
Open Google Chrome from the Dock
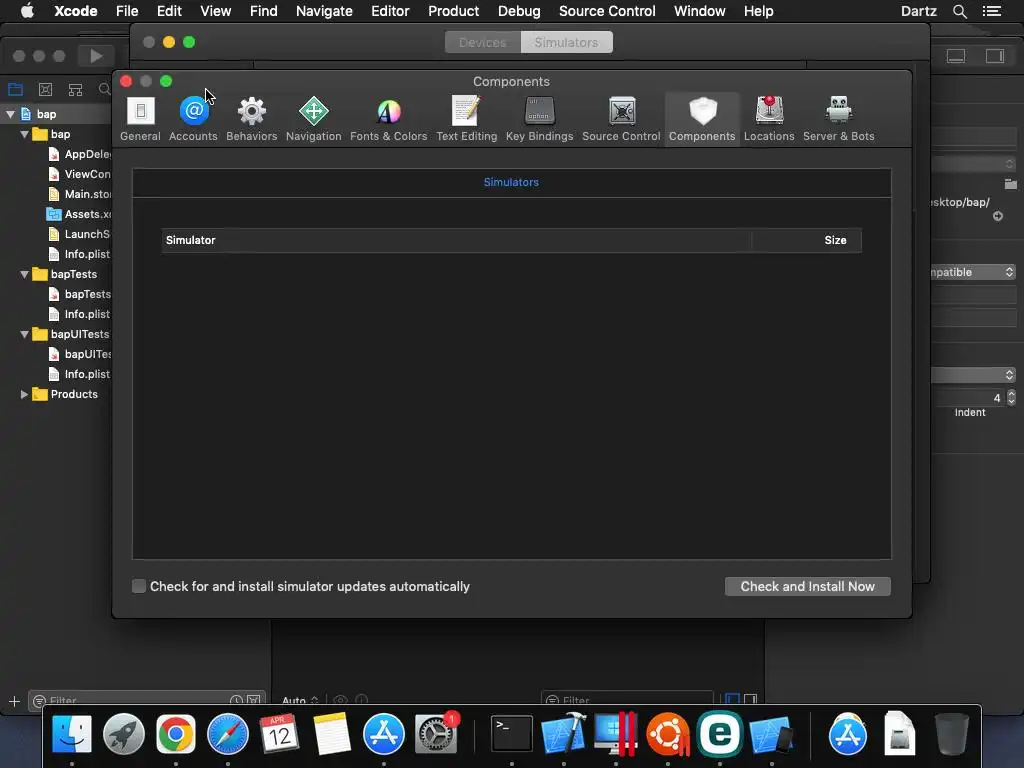(x=176, y=734)
